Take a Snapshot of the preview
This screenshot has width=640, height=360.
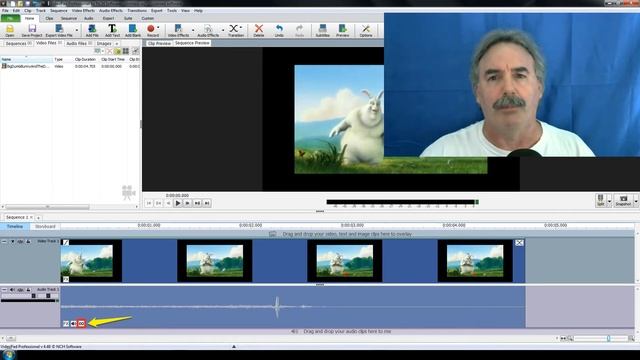623,200
